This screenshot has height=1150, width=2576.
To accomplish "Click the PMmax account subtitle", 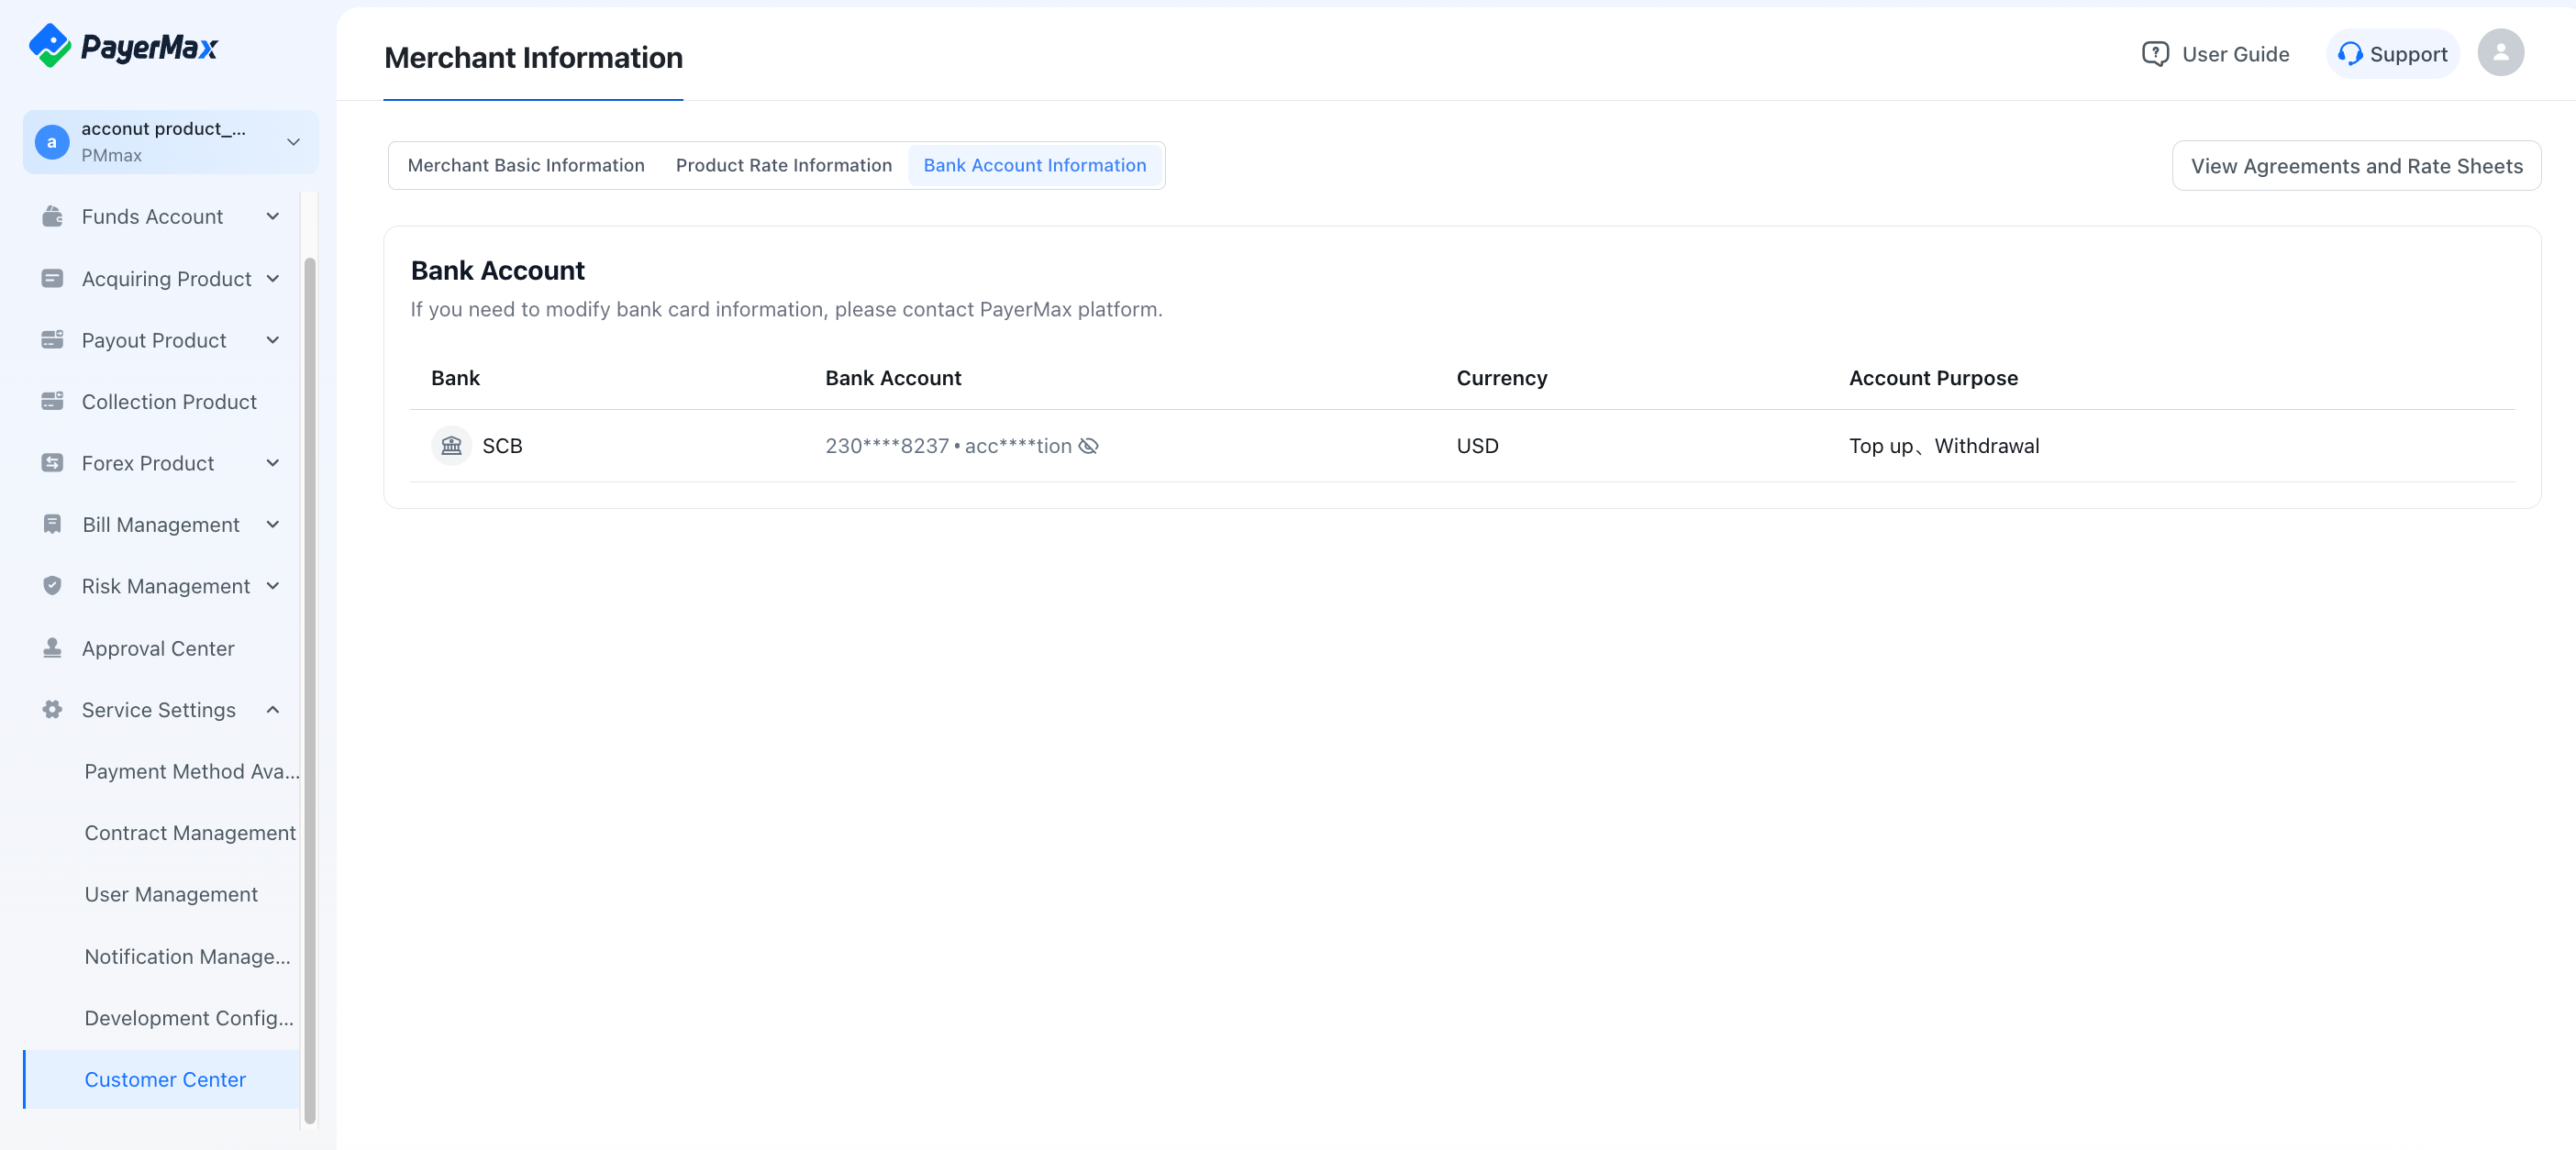I will [111, 155].
